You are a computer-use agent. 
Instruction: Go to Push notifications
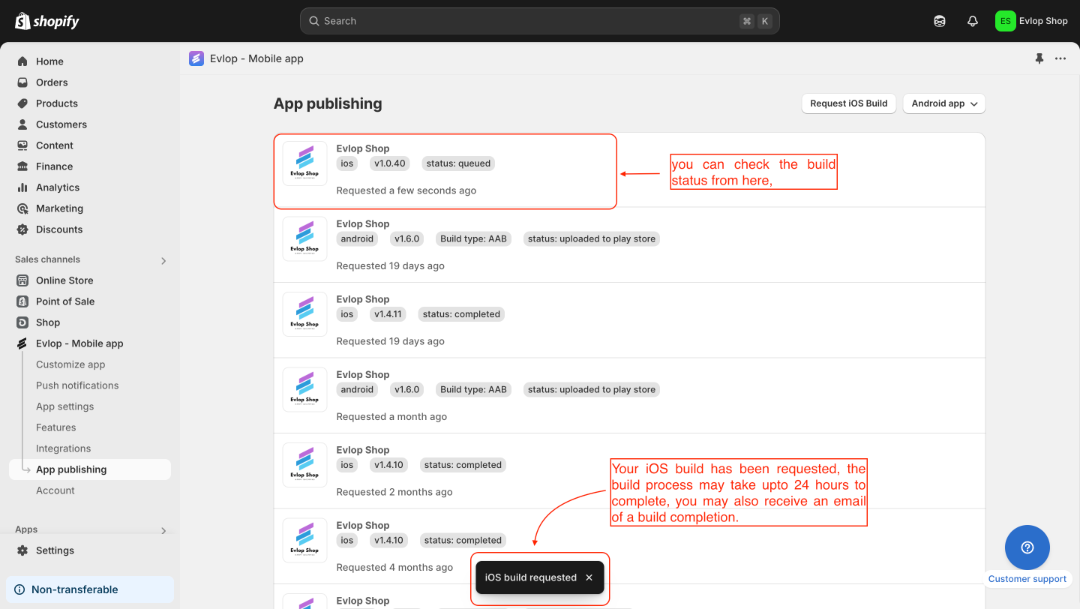77,386
